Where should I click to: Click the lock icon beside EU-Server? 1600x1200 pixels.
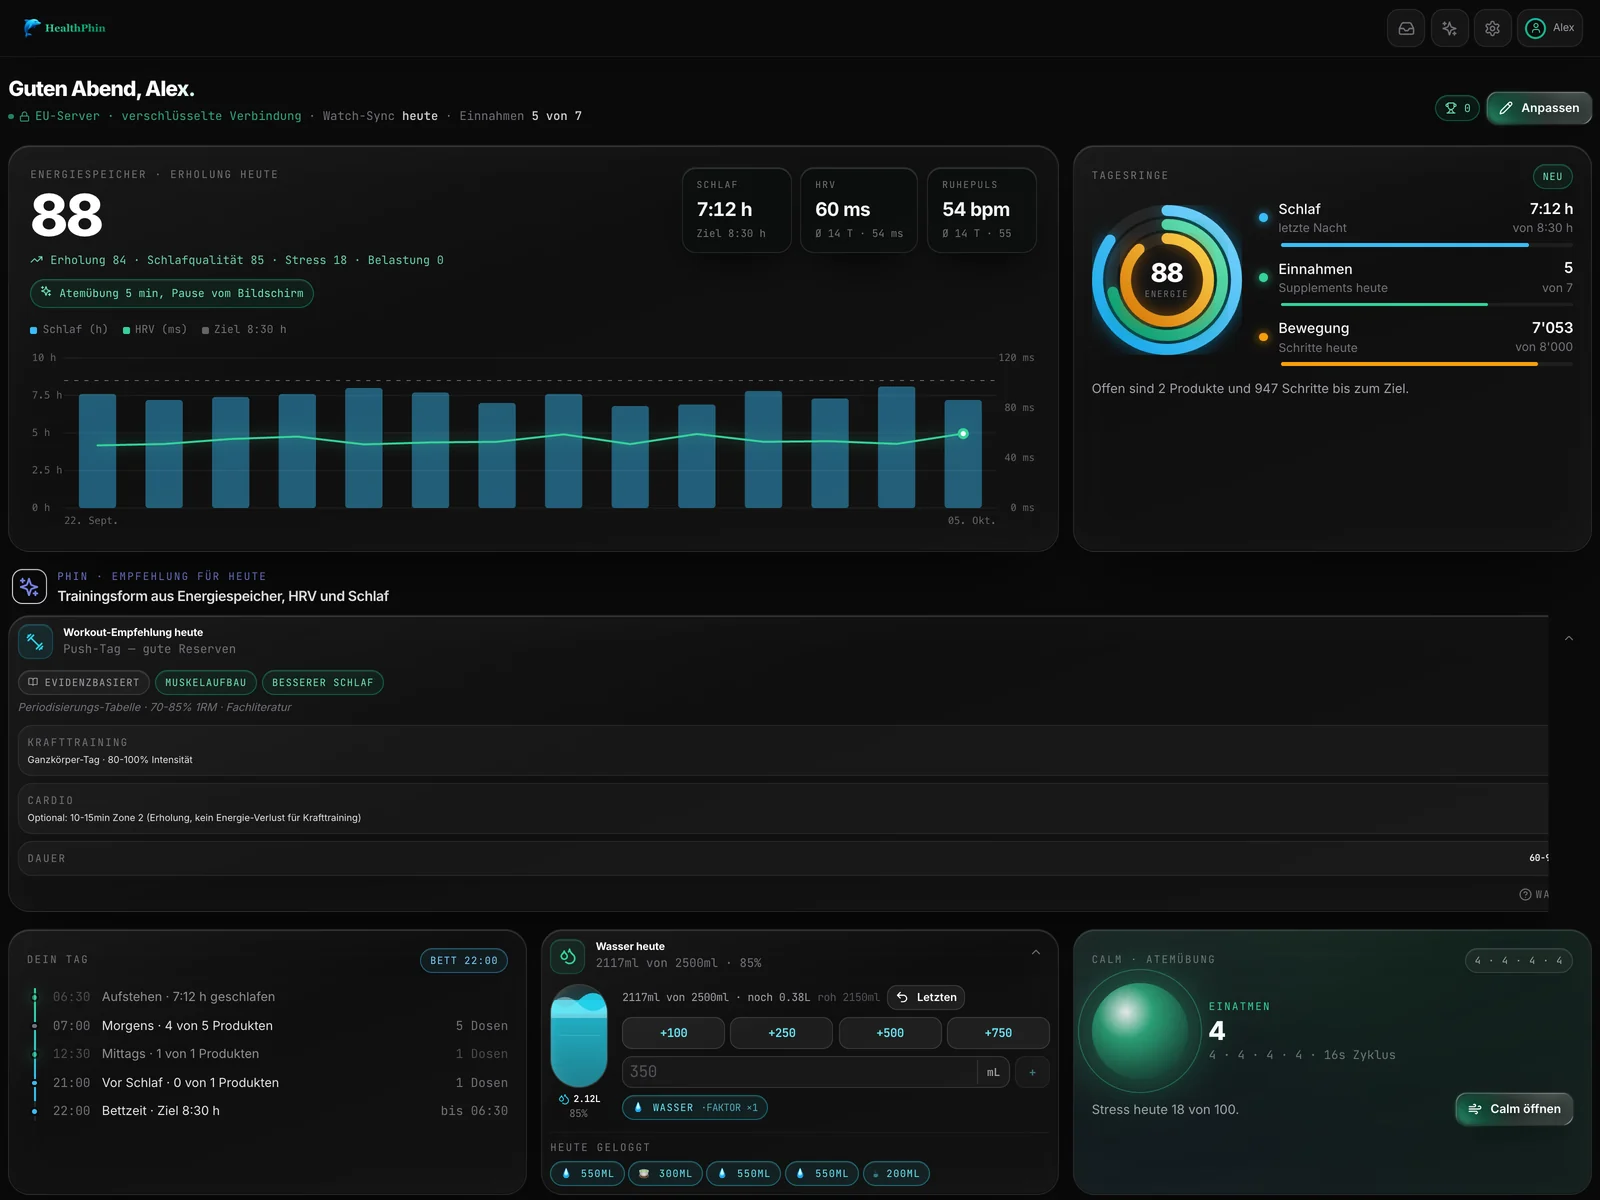[x=24, y=117]
